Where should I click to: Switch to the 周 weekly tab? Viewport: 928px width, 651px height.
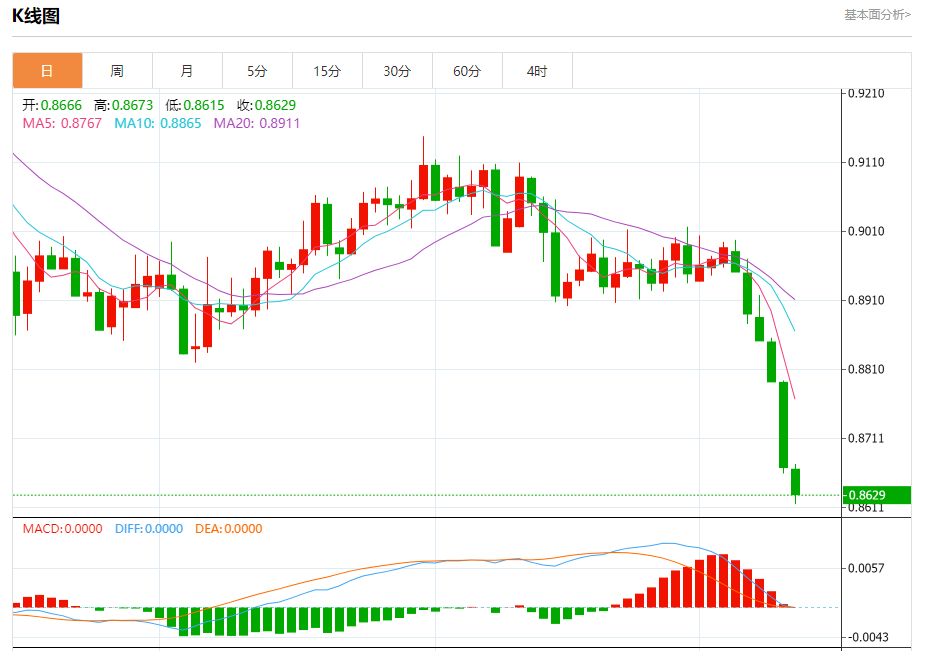click(117, 71)
